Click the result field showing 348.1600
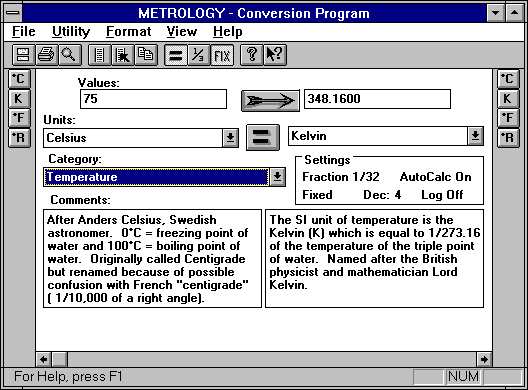 tap(377, 99)
